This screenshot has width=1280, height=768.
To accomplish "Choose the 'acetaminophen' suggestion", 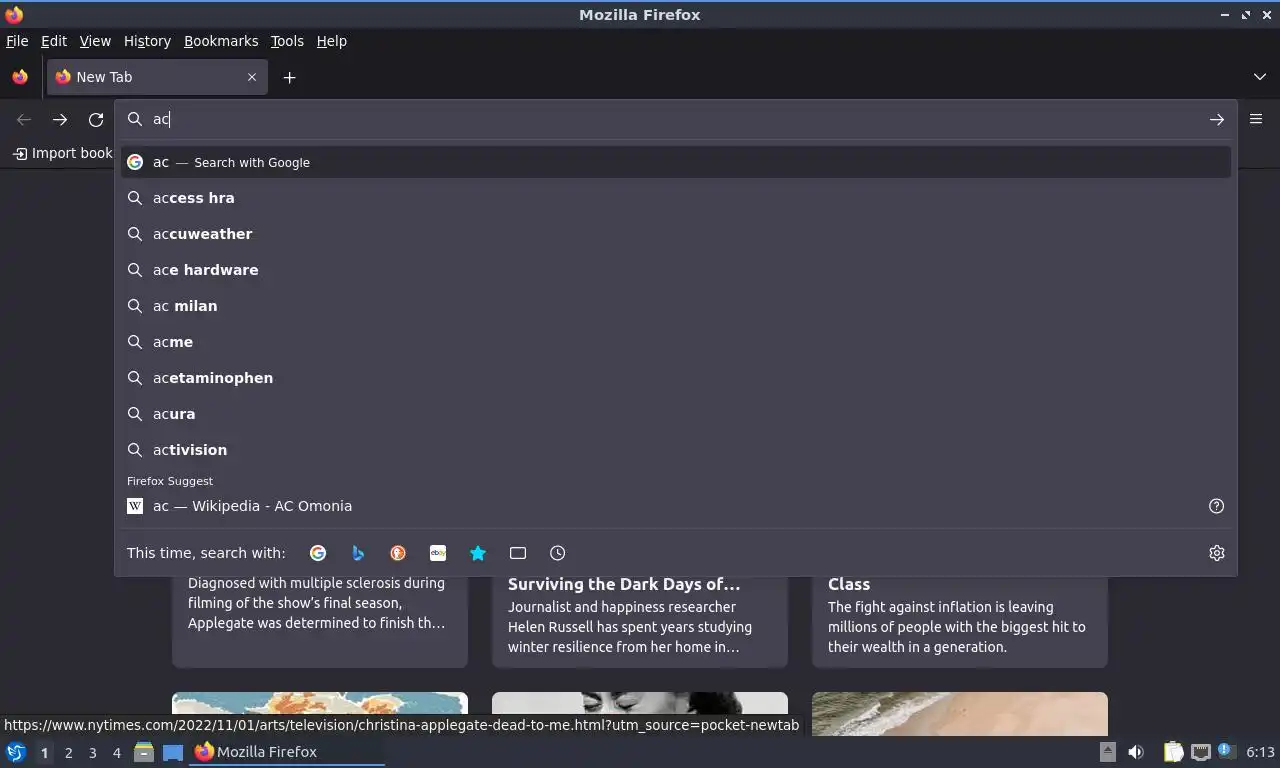I will click(676, 378).
